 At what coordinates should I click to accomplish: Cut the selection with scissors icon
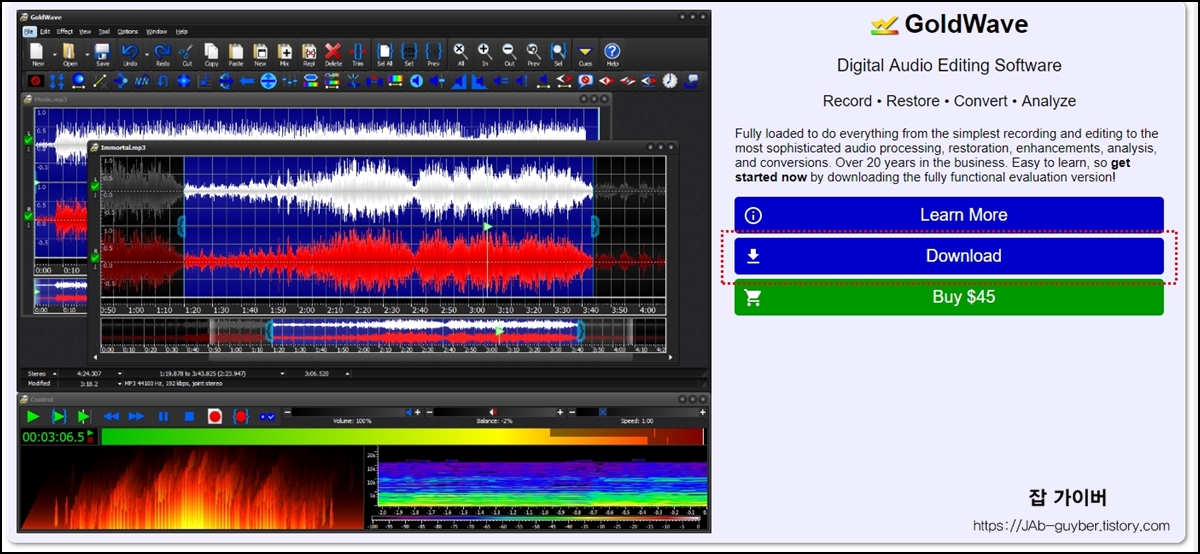[x=186, y=52]
